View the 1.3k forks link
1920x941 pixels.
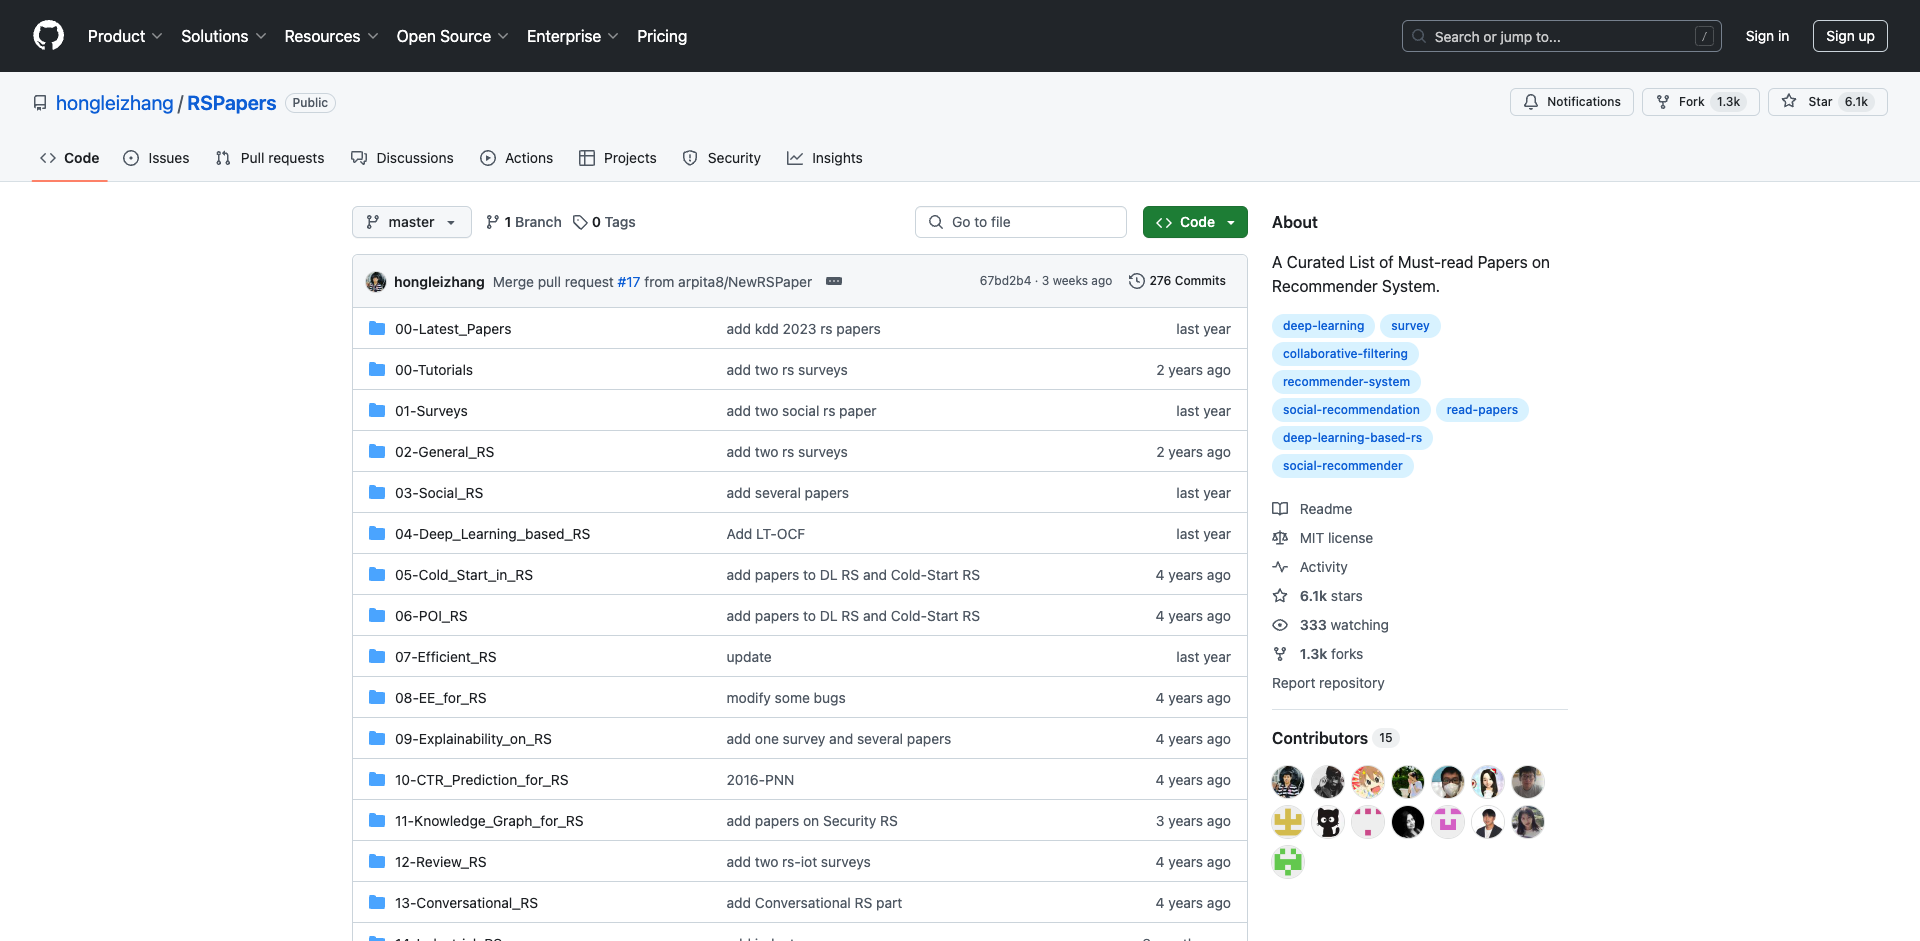1317,654
